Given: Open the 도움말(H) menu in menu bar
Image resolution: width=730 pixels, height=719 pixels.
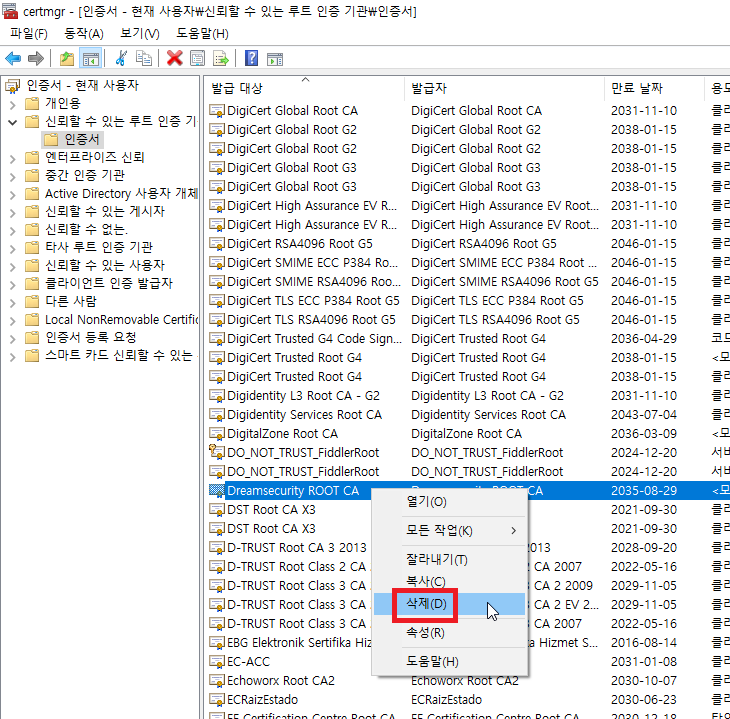Looking at the screenshot, I should [203, 34].
